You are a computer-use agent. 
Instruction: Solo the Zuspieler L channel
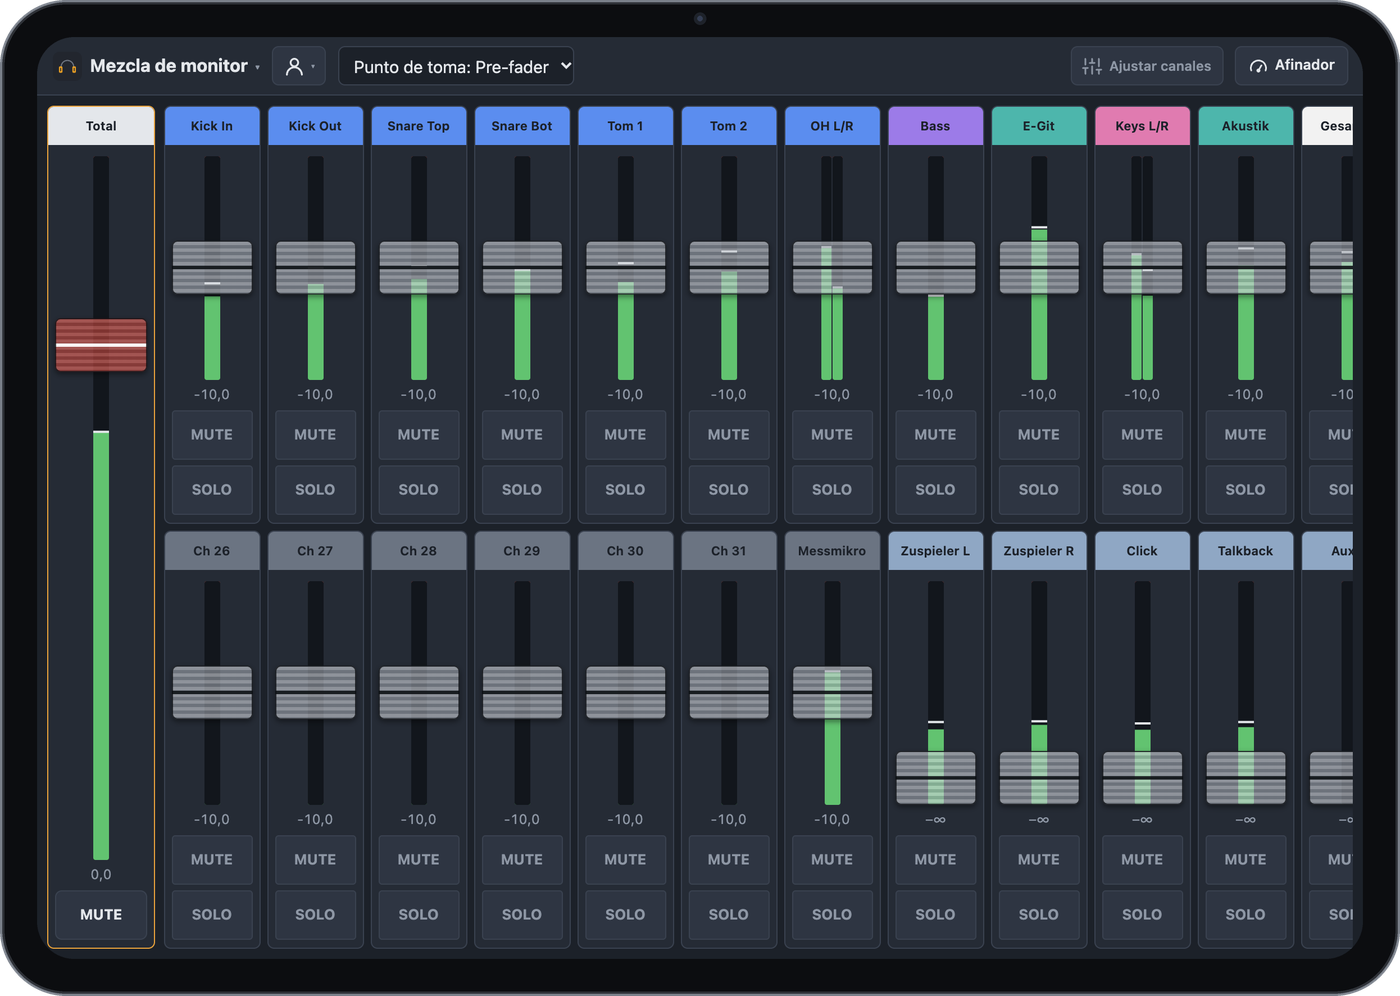[x=936, y=915]
